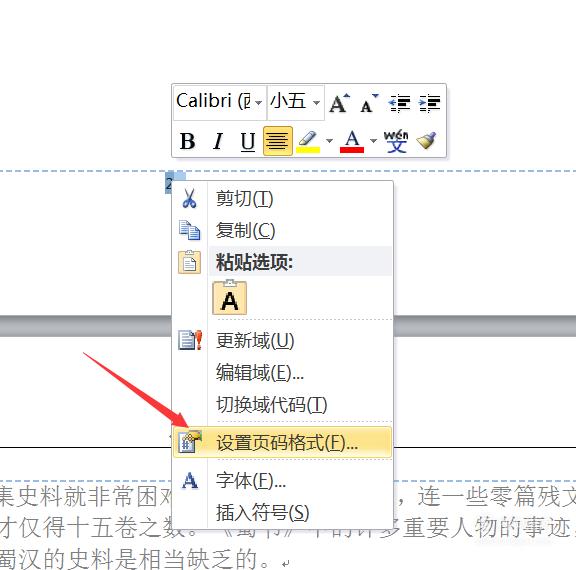This screenshot has height=570, width=576.
Task: Choose 复制(C) from context menu
Action: click(x=282, y=231)
